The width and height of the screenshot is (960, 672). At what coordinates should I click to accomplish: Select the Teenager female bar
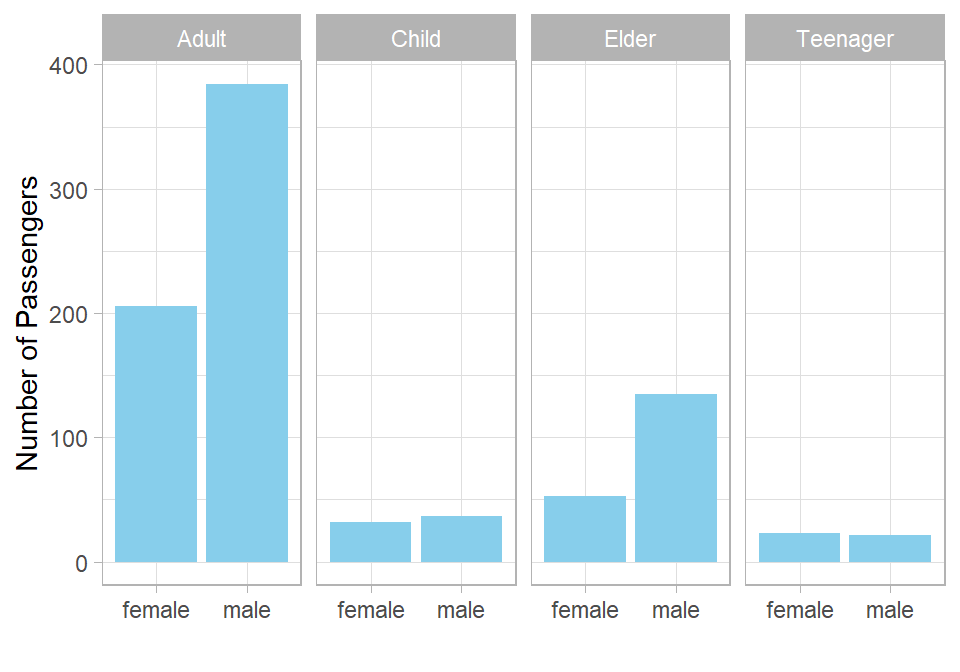pyautogui.click(x=799, y=547)
